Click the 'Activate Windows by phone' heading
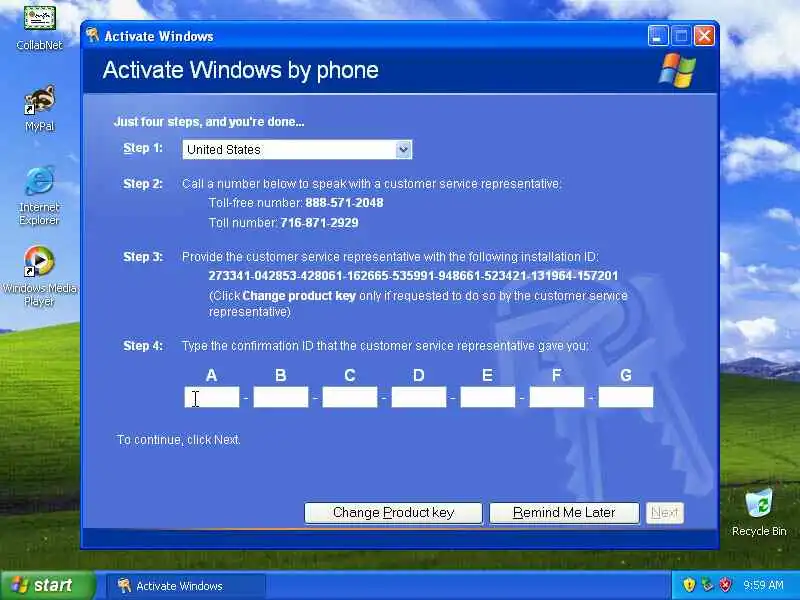 click(x=241, y=70)
